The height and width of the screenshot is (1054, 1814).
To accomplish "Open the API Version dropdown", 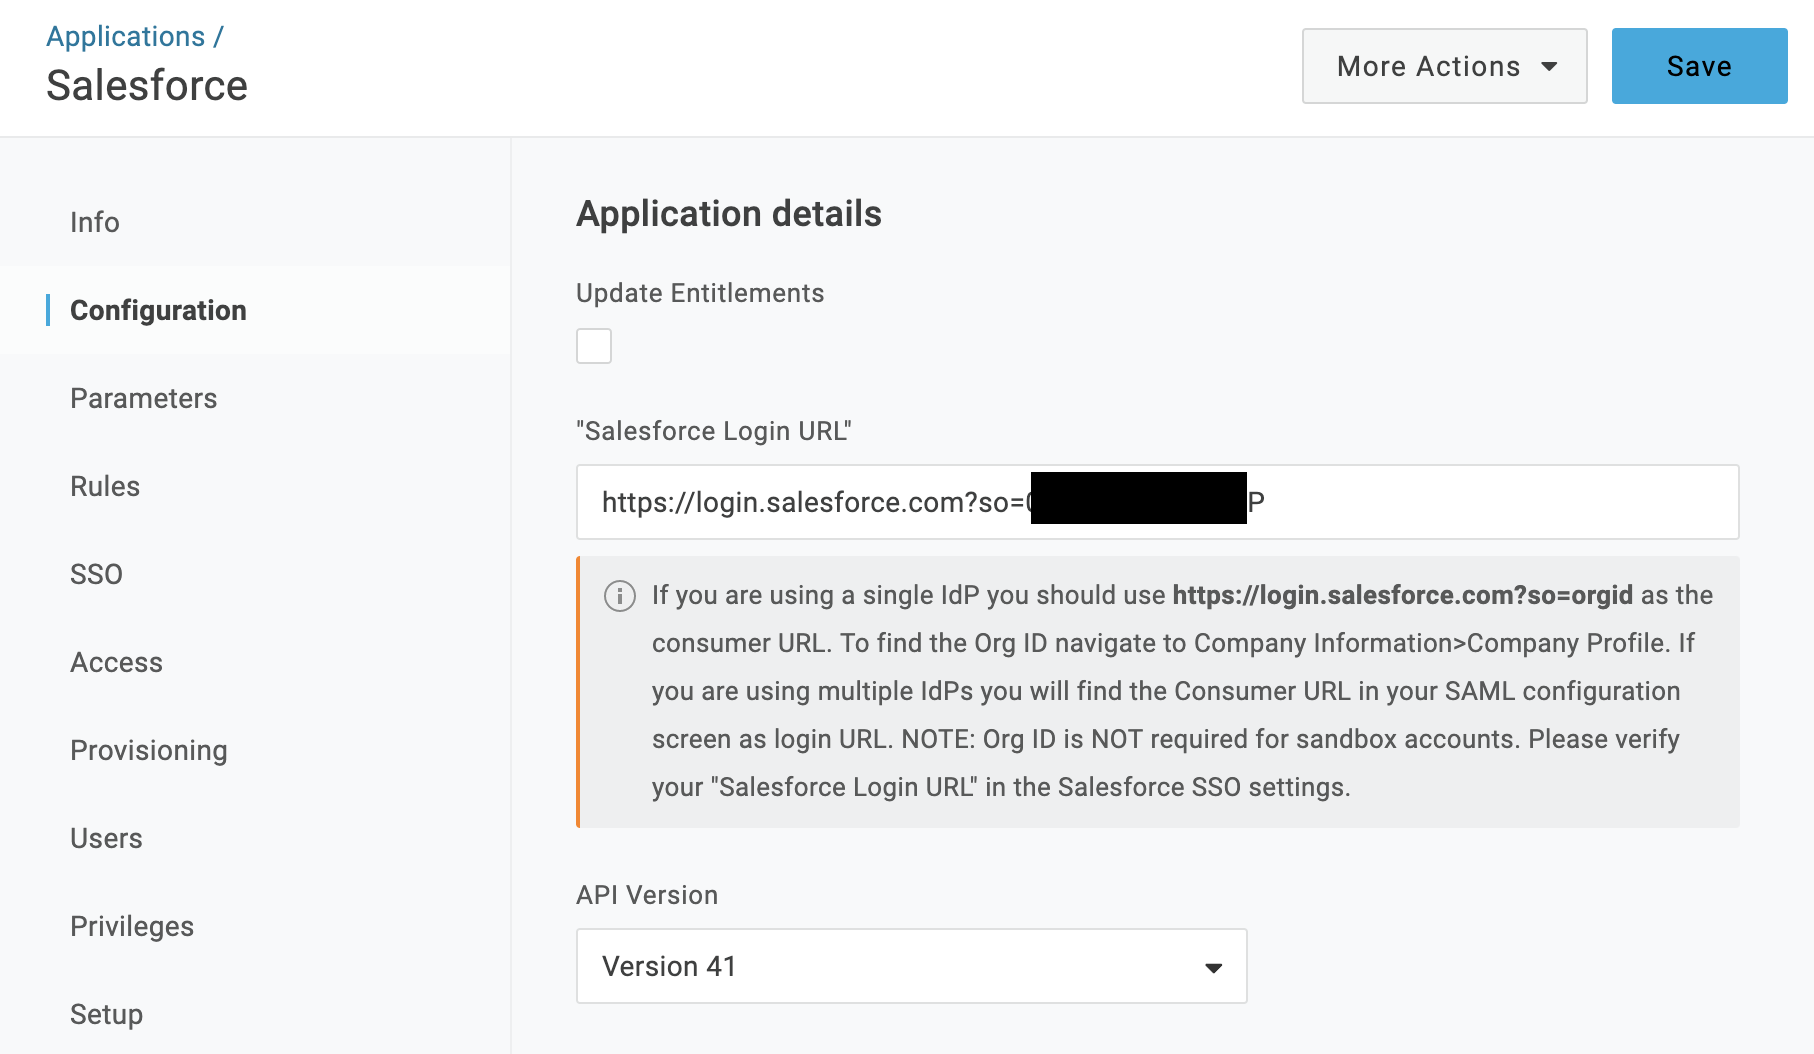I will pyautogui.click(x=912, y=966).
